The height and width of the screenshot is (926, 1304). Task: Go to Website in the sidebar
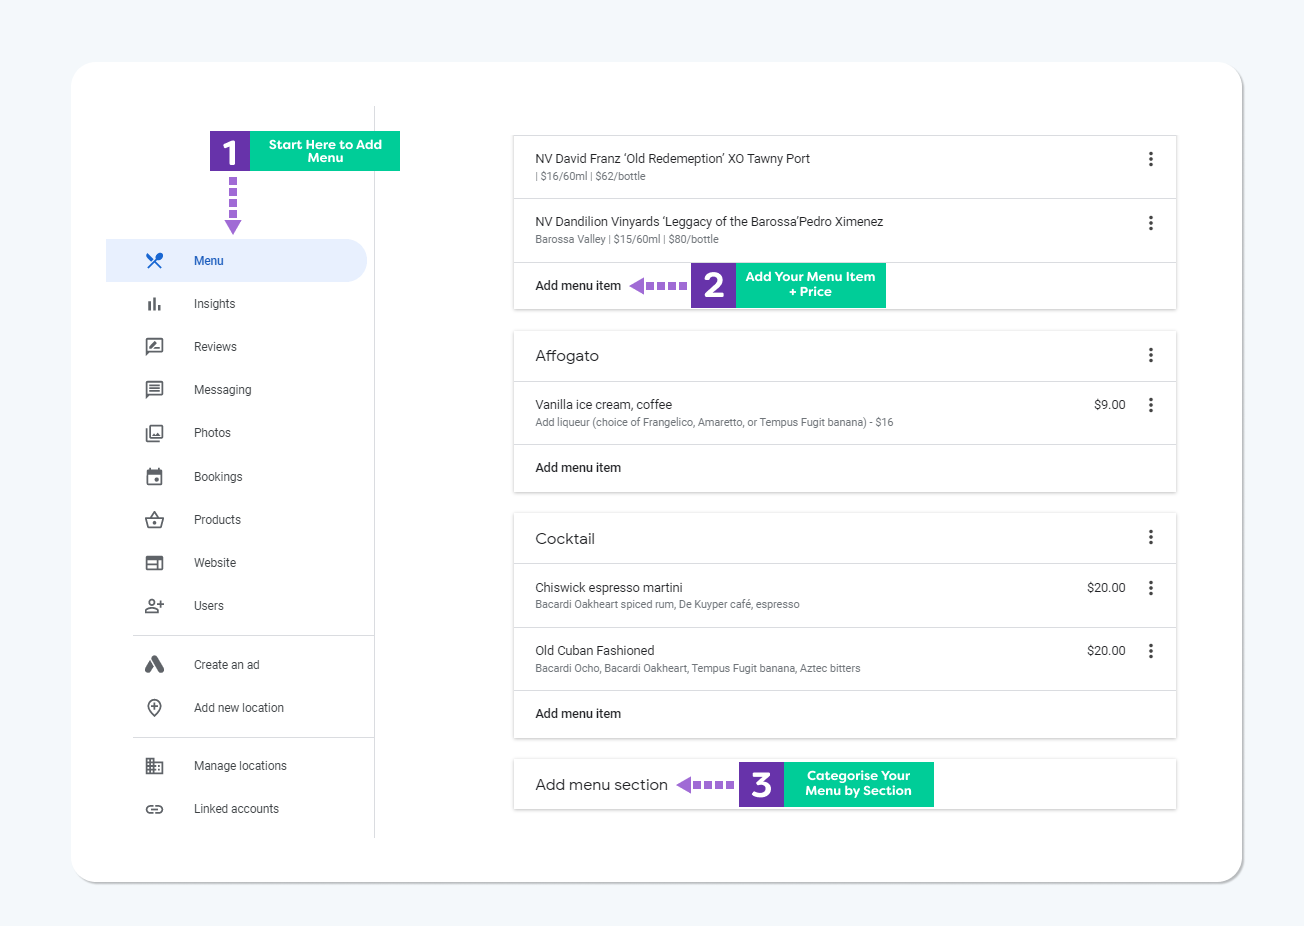click(x=215, y=563)
